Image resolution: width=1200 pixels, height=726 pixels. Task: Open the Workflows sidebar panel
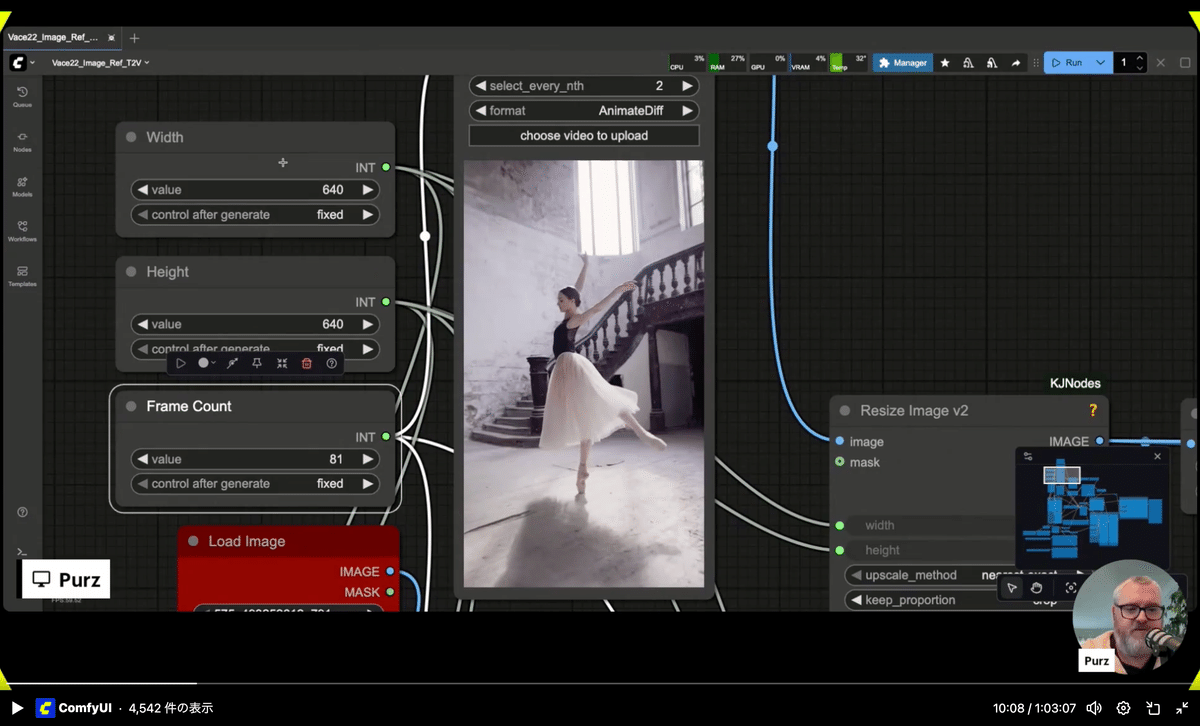tap(22, 231)
